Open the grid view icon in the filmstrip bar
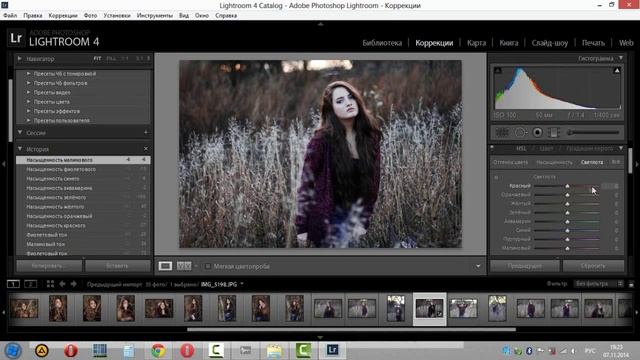This screenshot has height=360, width=640. (50, 284)
